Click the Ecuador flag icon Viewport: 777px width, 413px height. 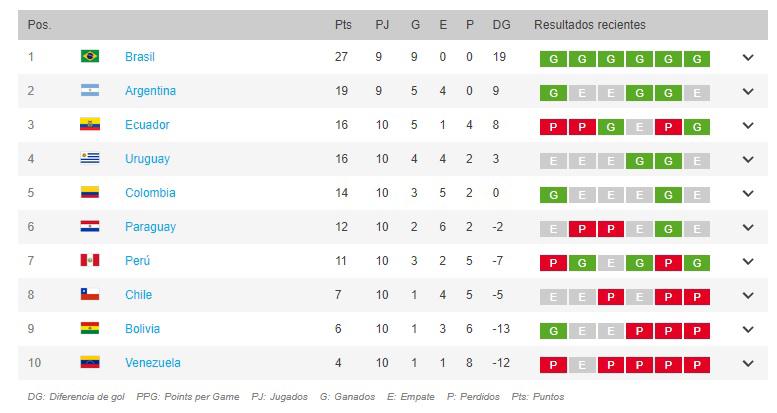(x=89, y=125)
